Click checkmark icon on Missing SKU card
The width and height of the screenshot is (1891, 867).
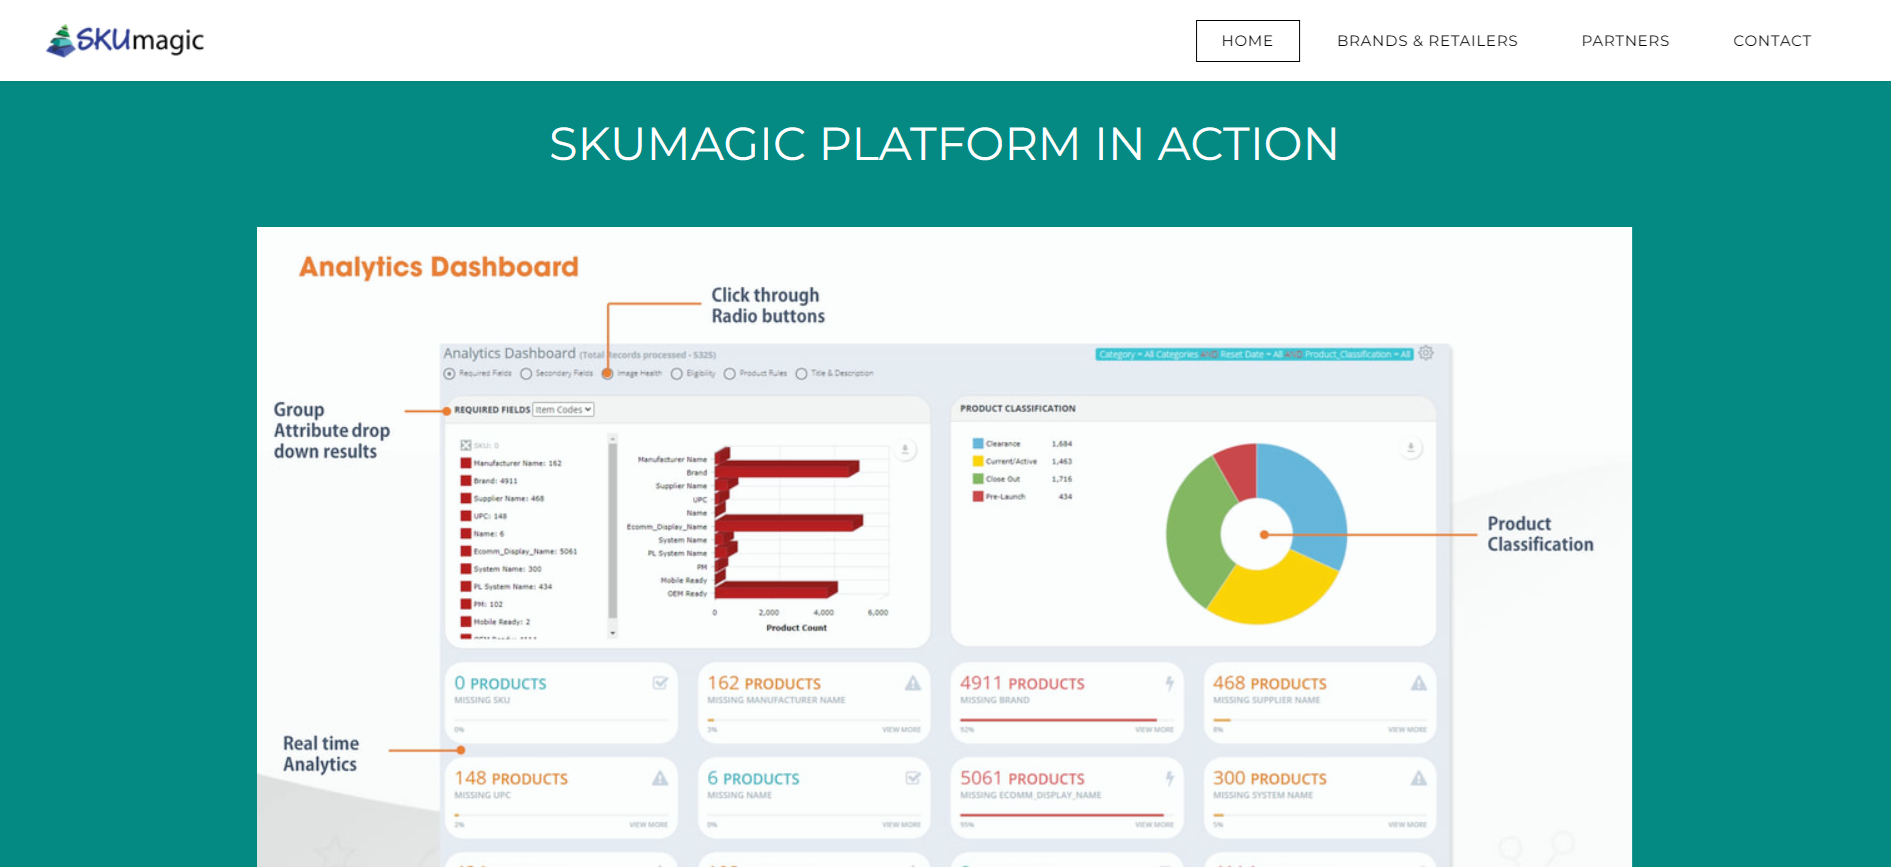coord(660,683)
